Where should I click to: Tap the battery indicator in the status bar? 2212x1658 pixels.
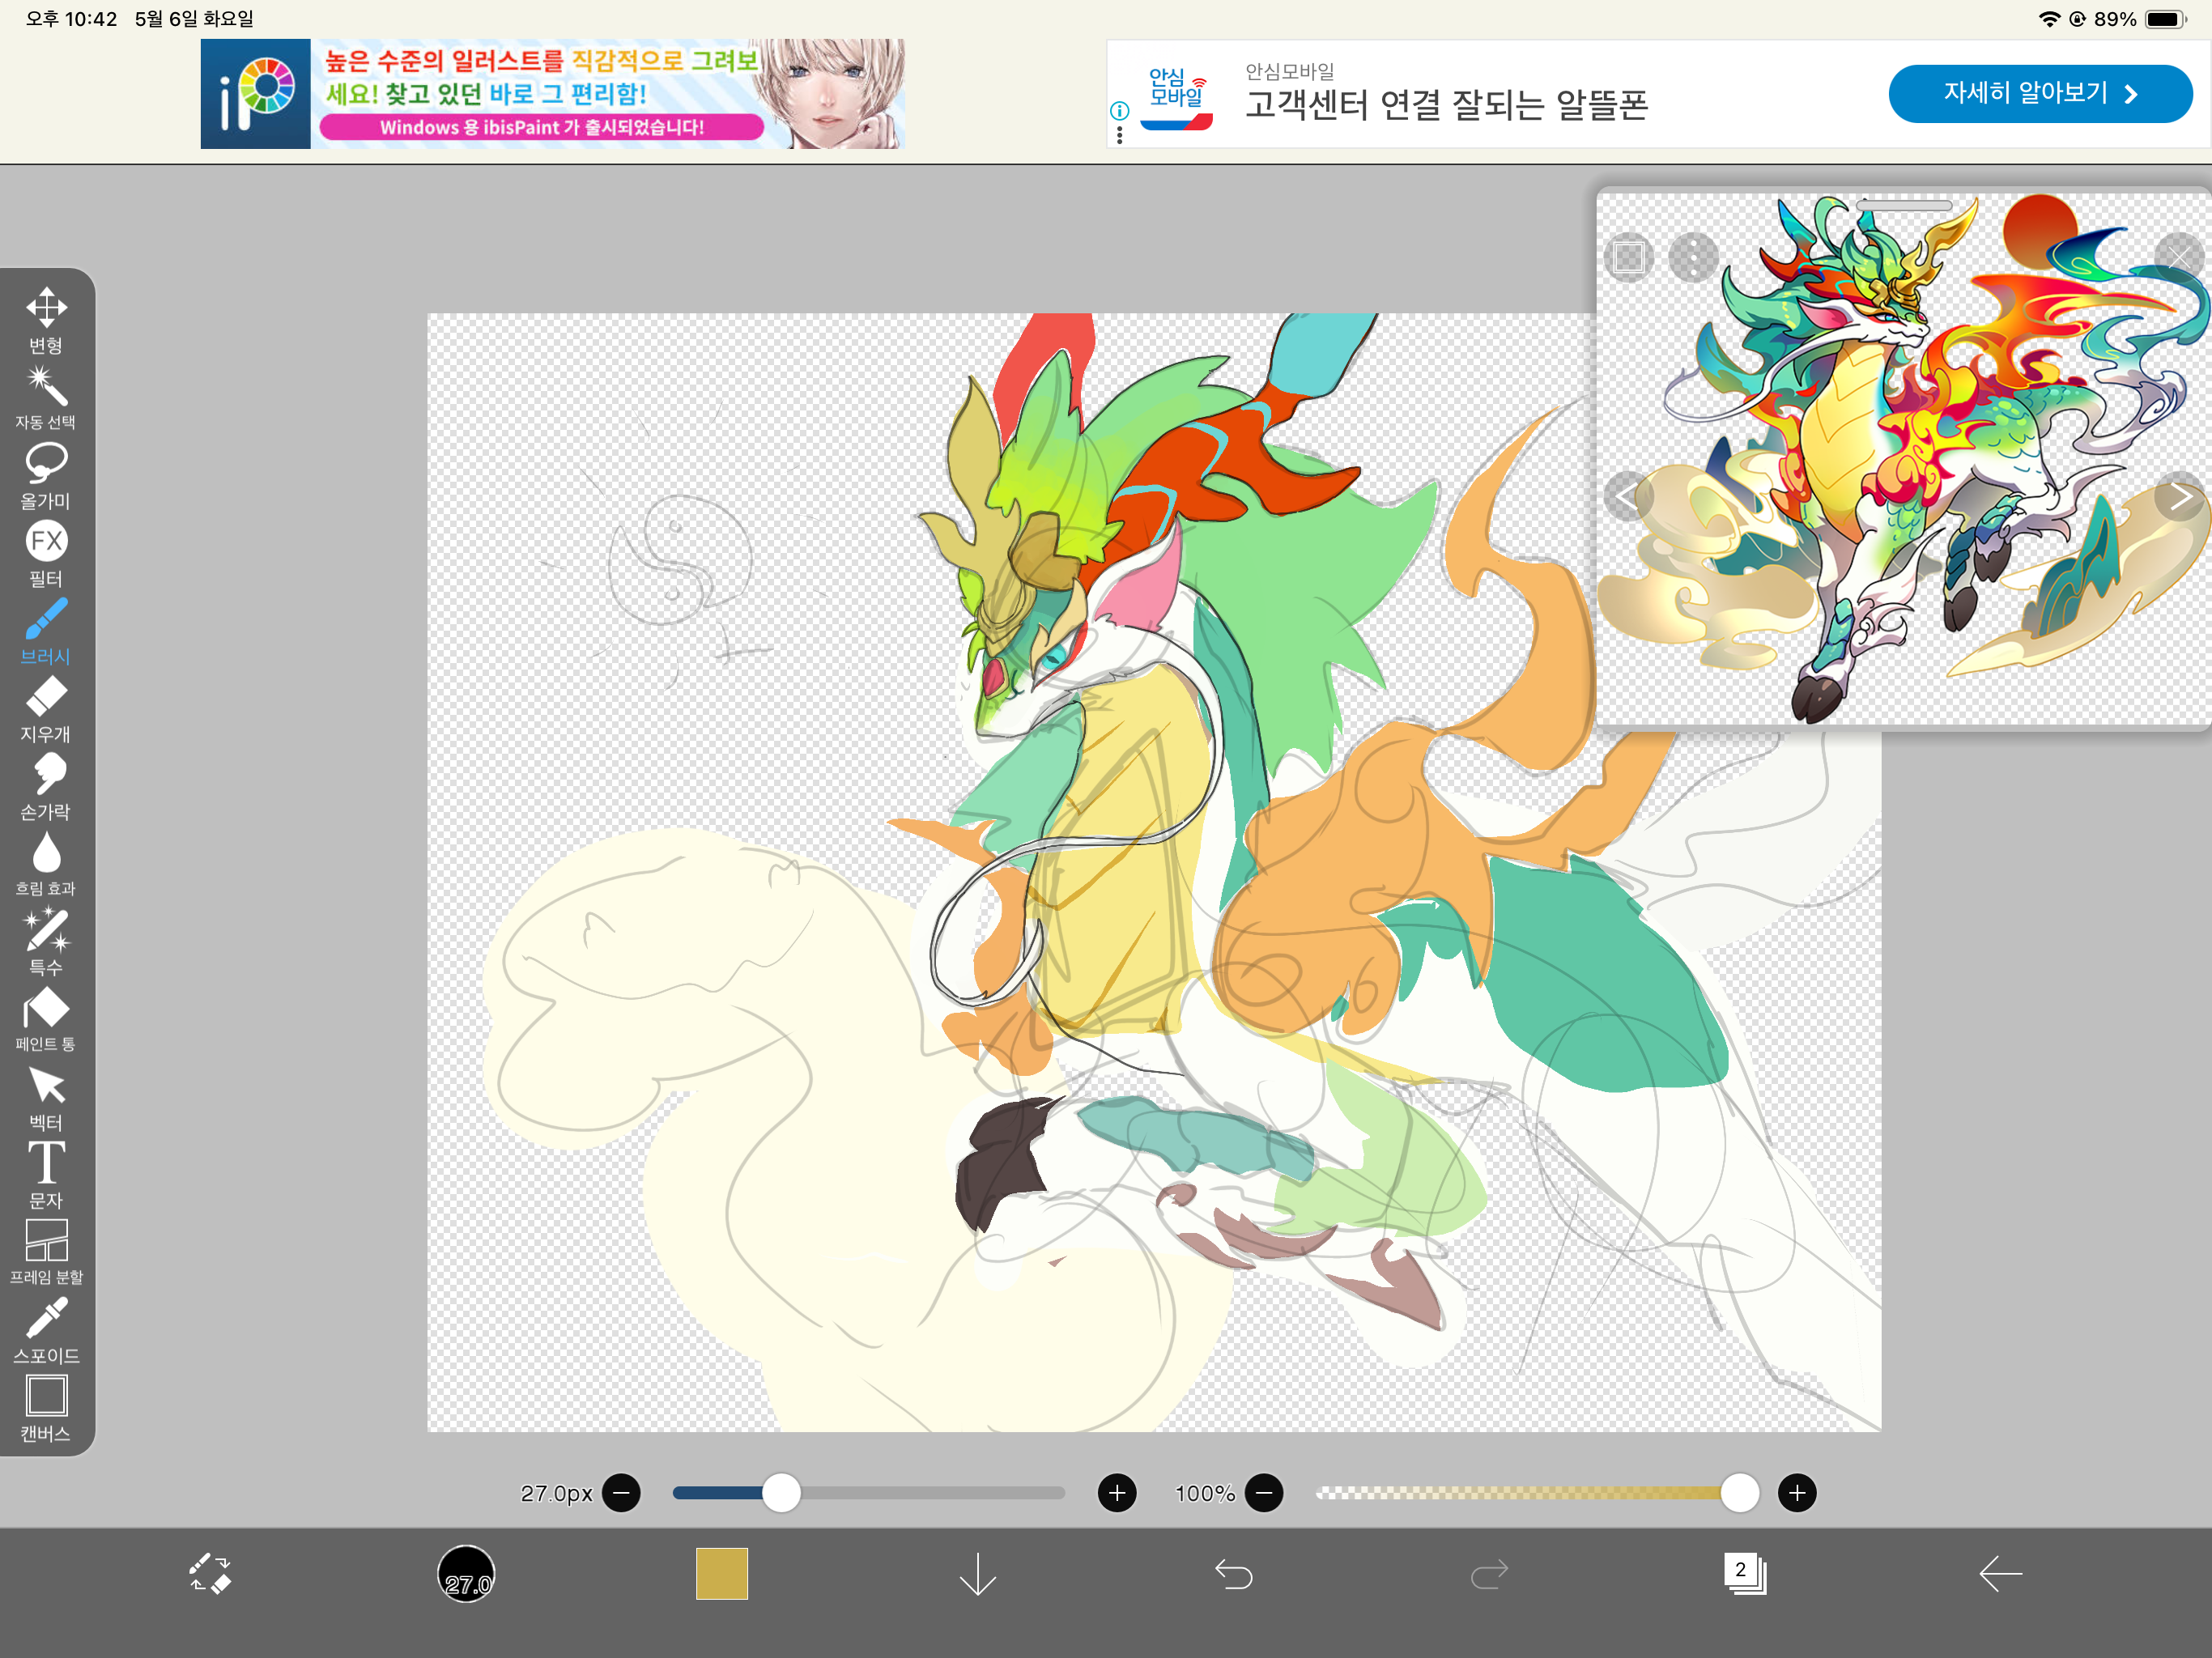coord(2165,19)
